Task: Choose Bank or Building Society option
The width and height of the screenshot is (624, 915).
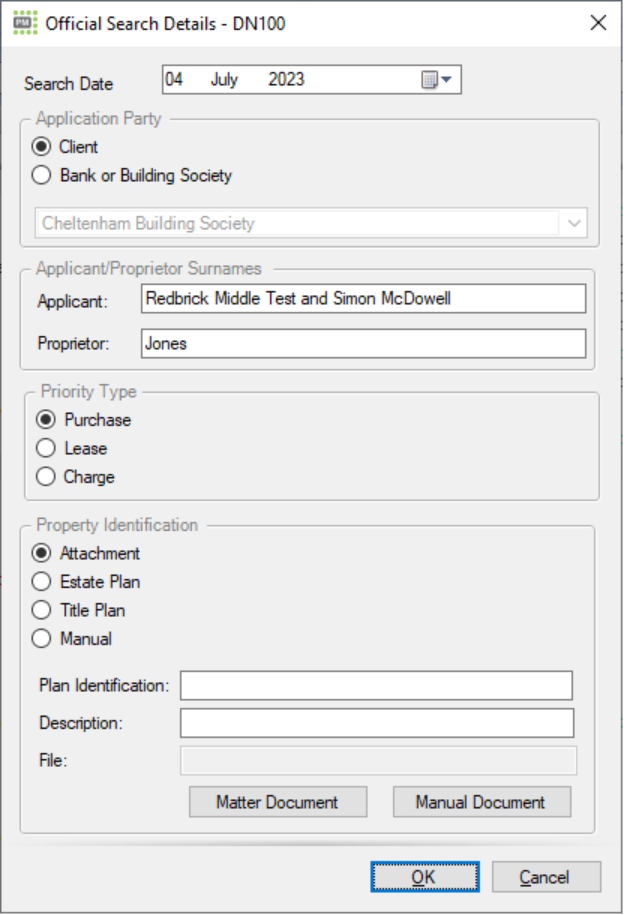Action: (41, 174)
